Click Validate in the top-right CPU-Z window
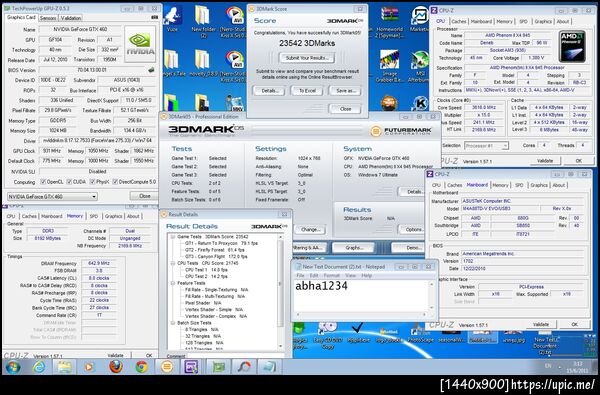600x395 pixels. pos(545,161)
